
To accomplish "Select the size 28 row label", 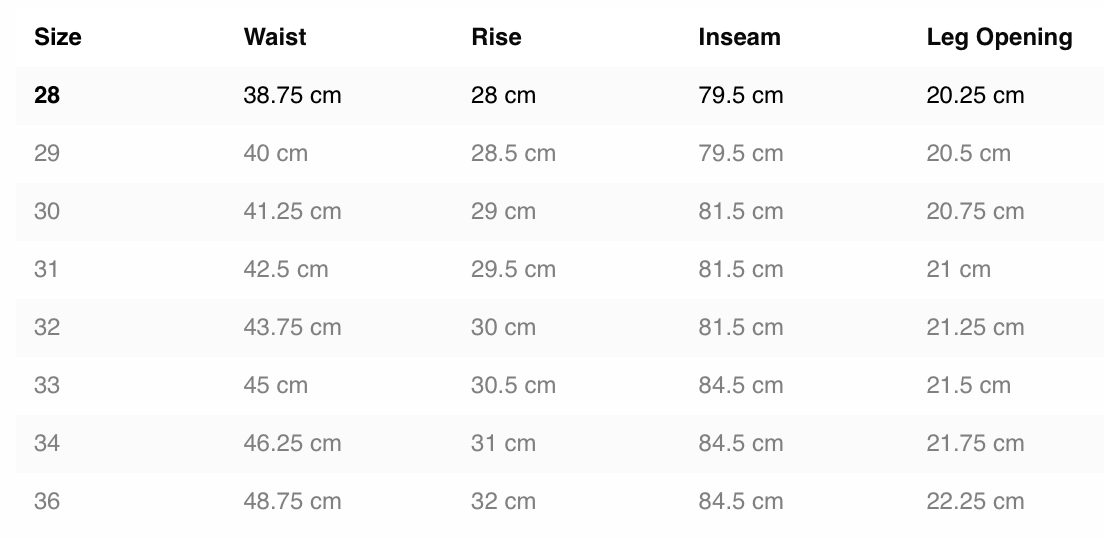I will [46, 95].
